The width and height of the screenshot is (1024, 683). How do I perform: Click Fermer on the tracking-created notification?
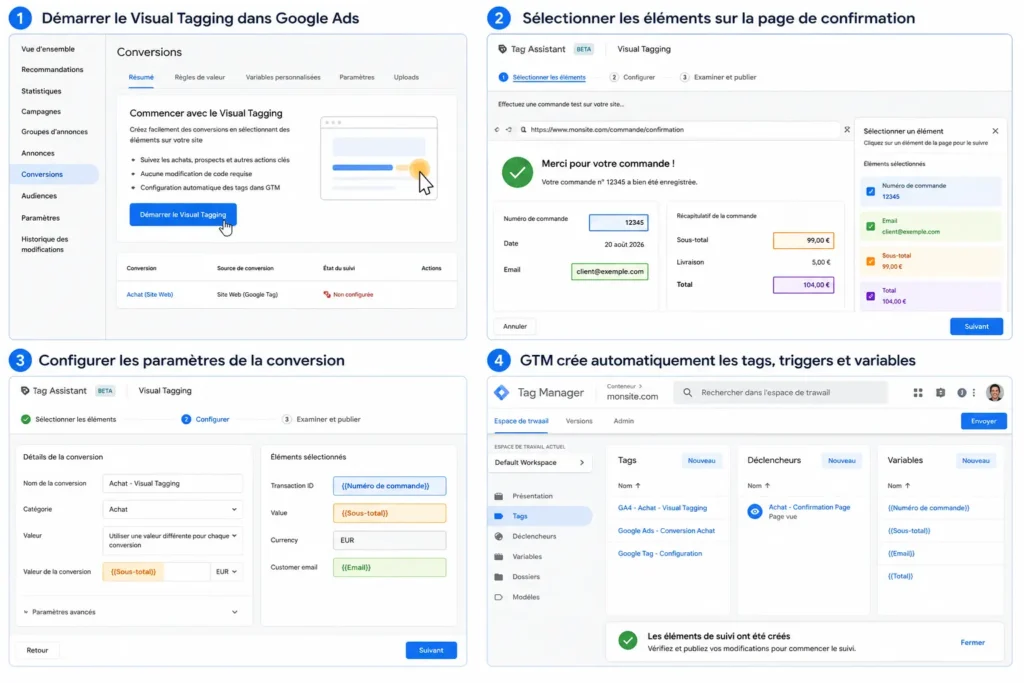click(972, 643)
